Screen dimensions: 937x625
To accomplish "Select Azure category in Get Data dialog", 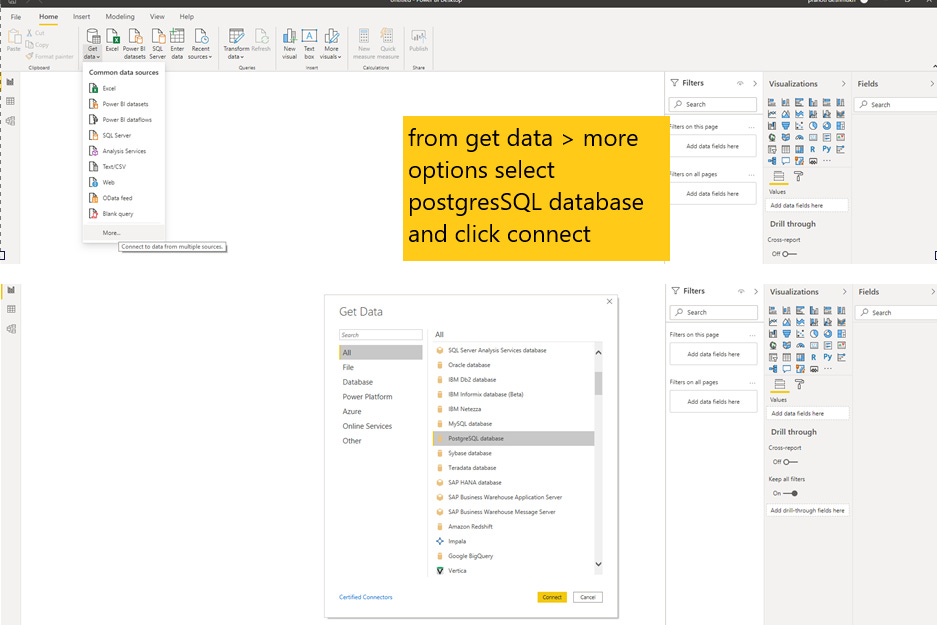I will 381,411.
